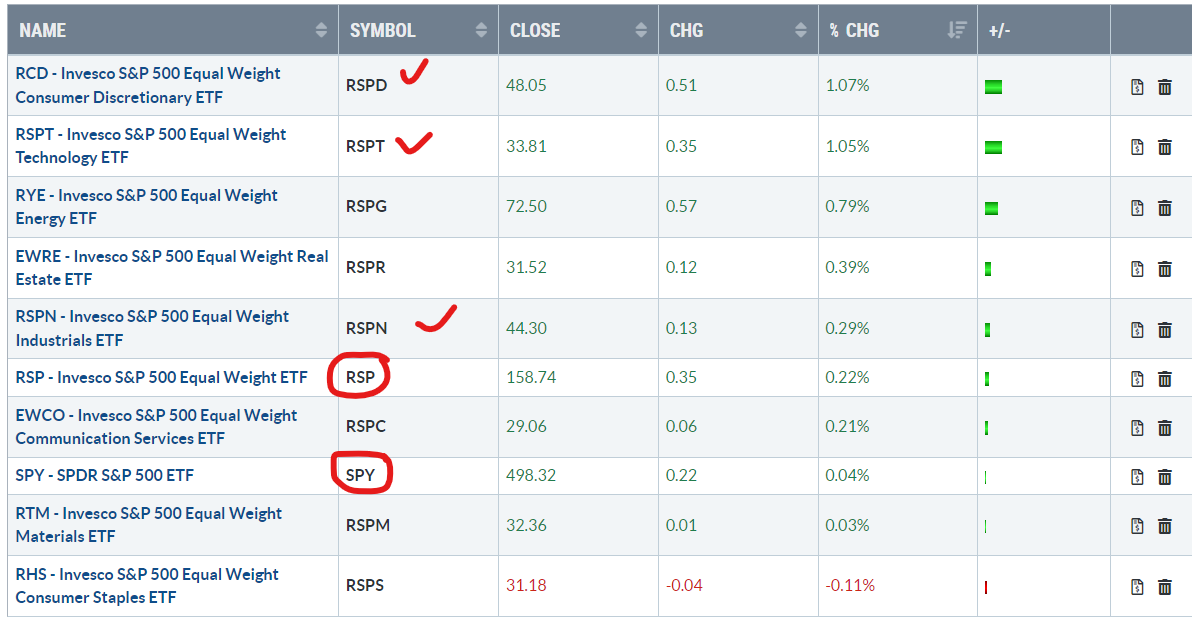The height and width of the screenshot is (618, 1192).
Task: Click the NAME column header label
Action: click(43, 30)
